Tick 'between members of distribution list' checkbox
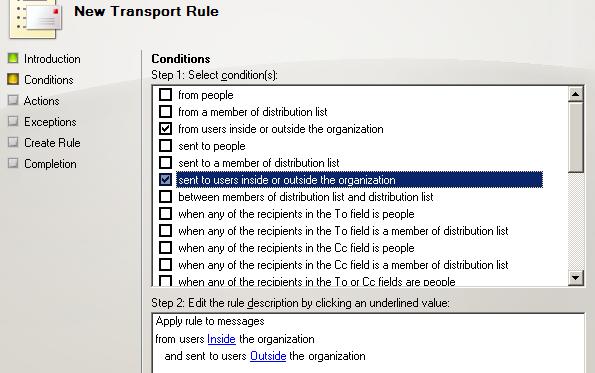Screen dimensions: 595x373 click(165, 197)
